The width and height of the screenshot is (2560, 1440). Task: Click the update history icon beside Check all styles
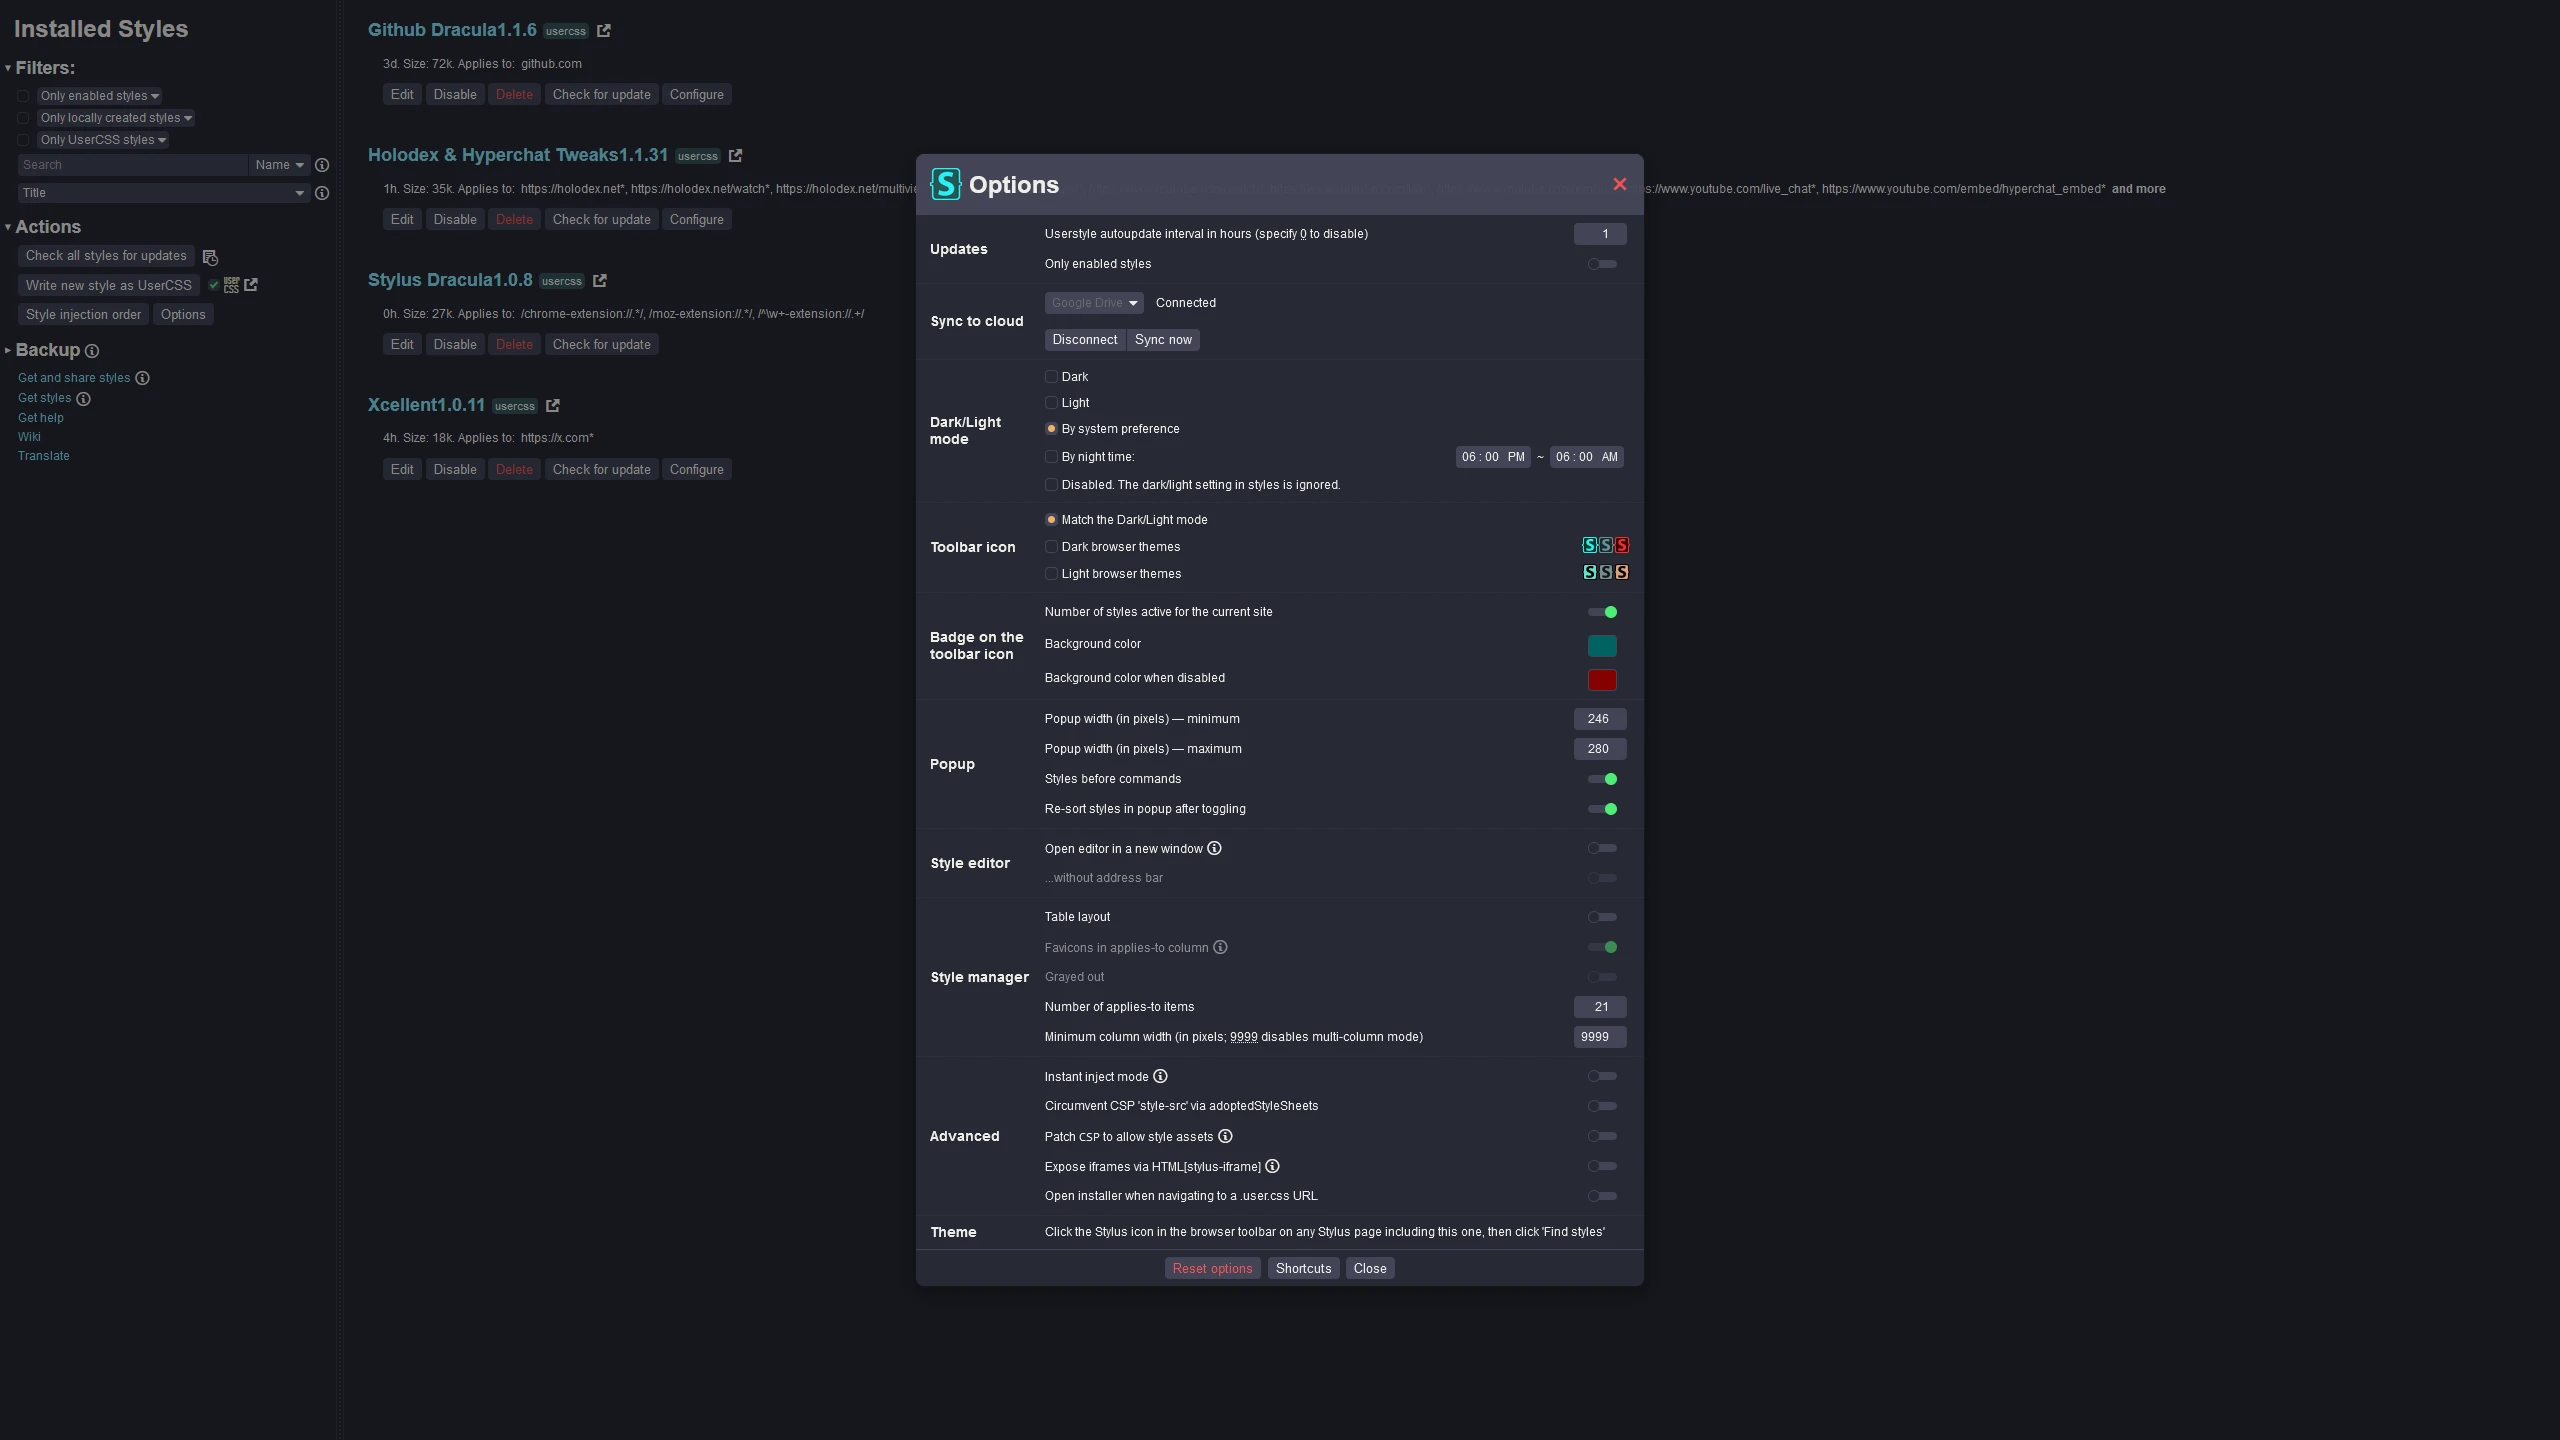(x=210, y=257)
